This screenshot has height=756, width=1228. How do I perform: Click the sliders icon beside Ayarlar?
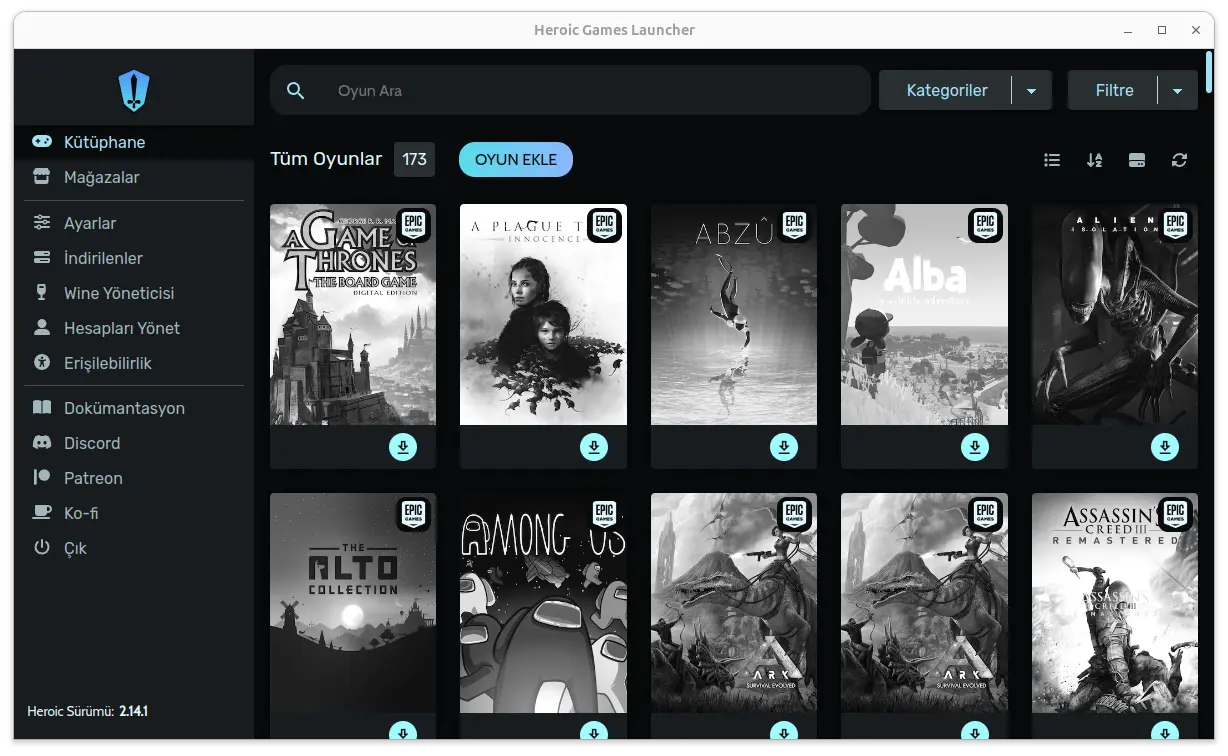42,223
